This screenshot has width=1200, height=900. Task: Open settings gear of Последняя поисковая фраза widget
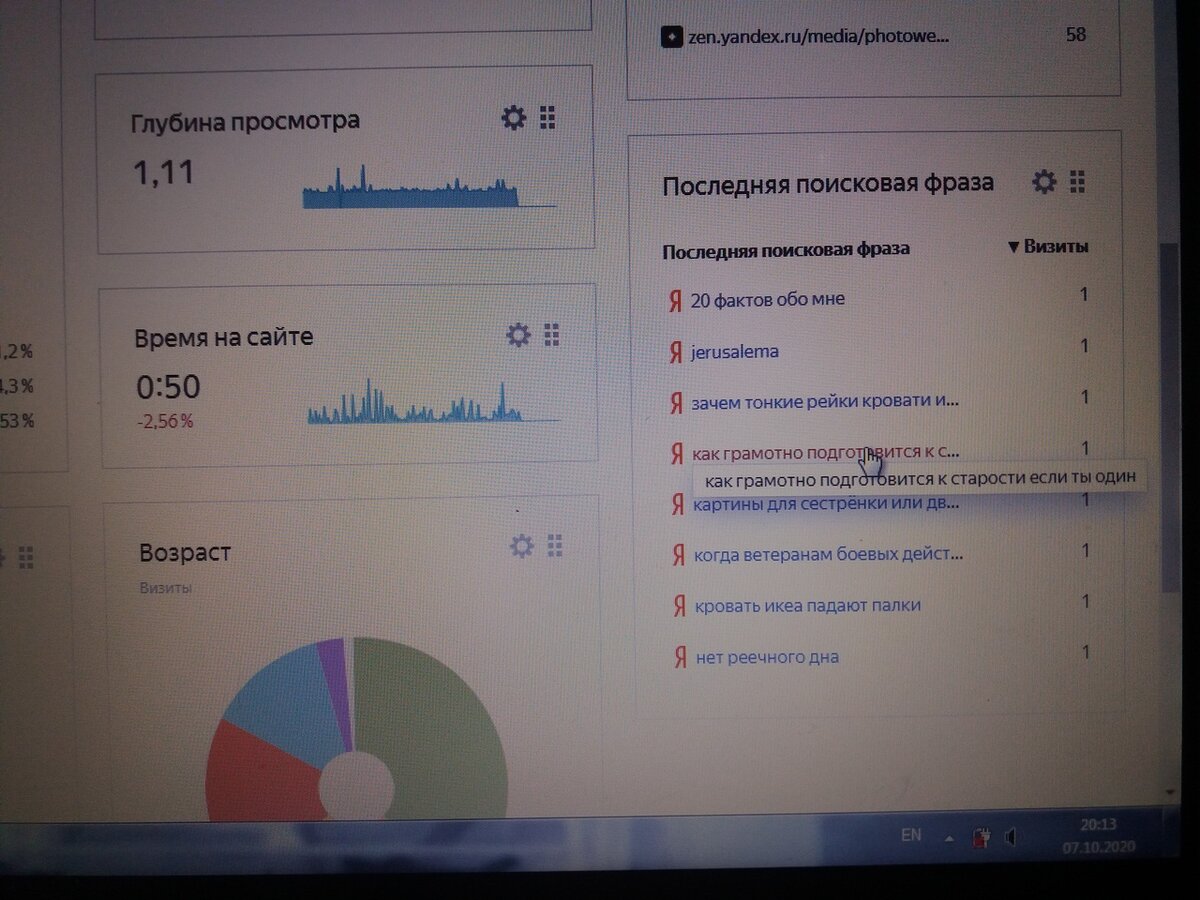tap(1044, 182)
